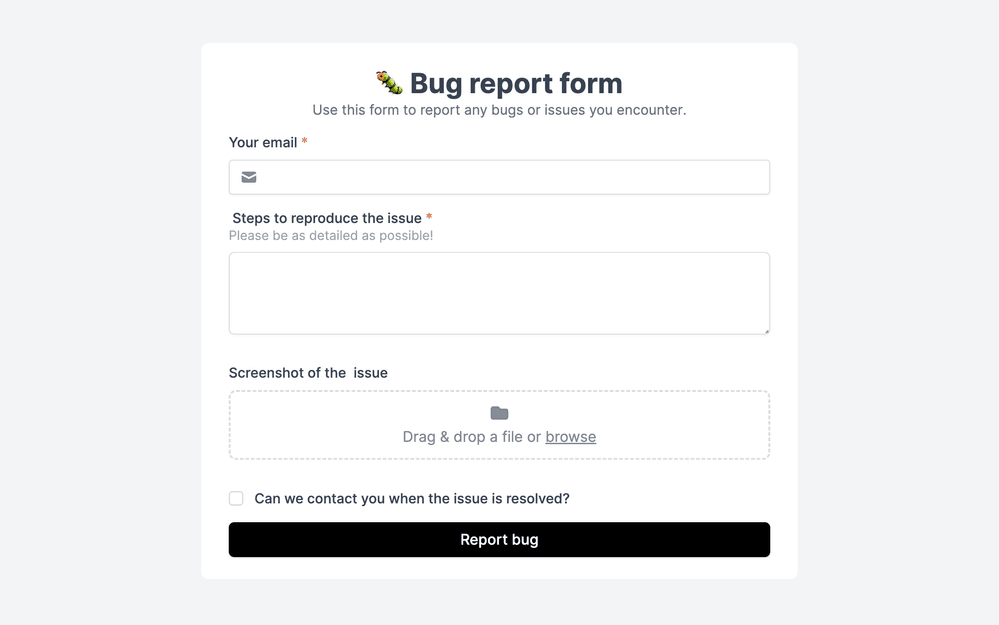Screen dimensions: 999x625
Task: Click the "Please be as detailed as possible!" hint
Action: pos(331,236)
